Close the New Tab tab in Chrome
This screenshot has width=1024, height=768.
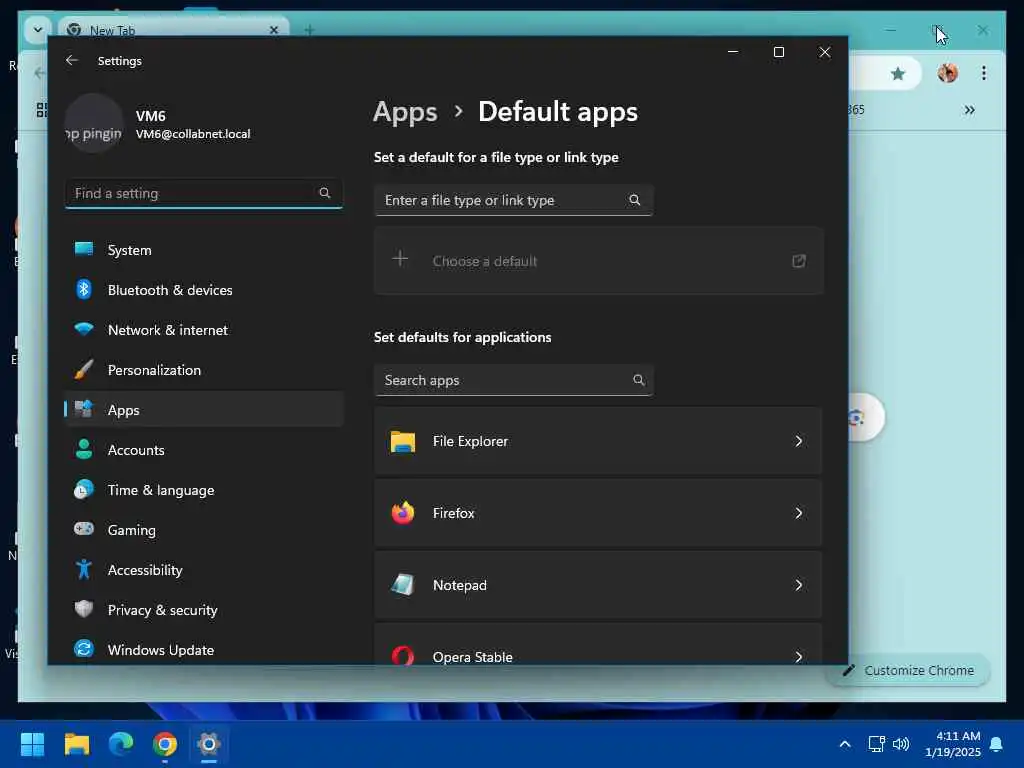click(x=274, y=30)
